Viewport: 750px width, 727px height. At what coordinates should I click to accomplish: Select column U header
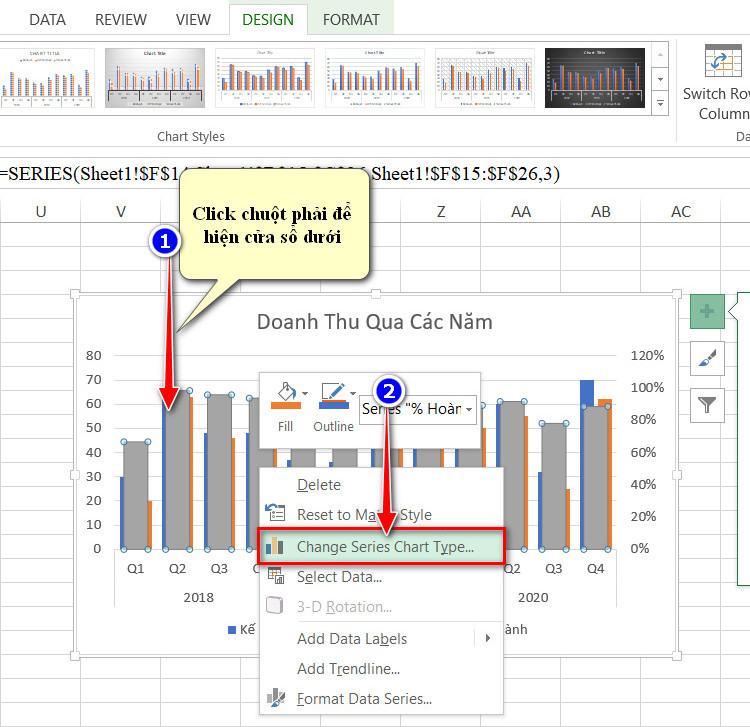coord(41,211)
